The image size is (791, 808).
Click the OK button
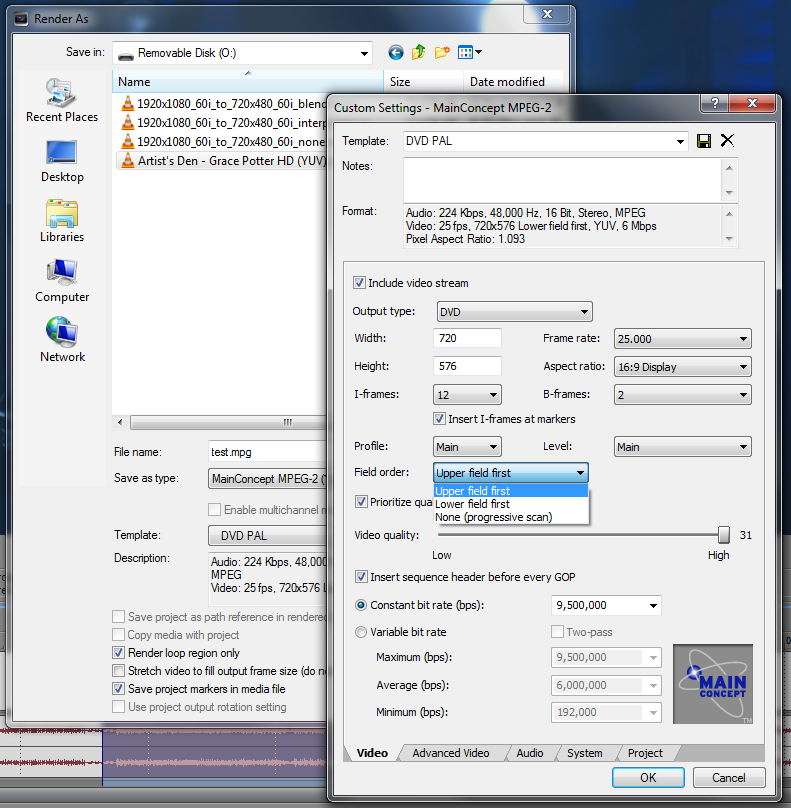pos(648,777)
